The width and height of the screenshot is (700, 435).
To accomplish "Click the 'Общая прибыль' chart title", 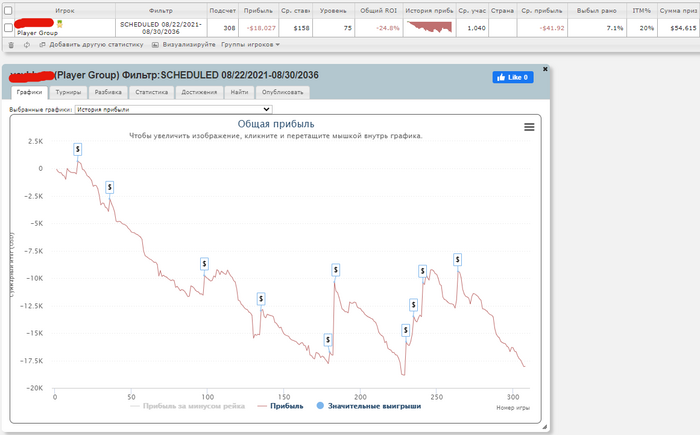I will click(x=276, y=124).
